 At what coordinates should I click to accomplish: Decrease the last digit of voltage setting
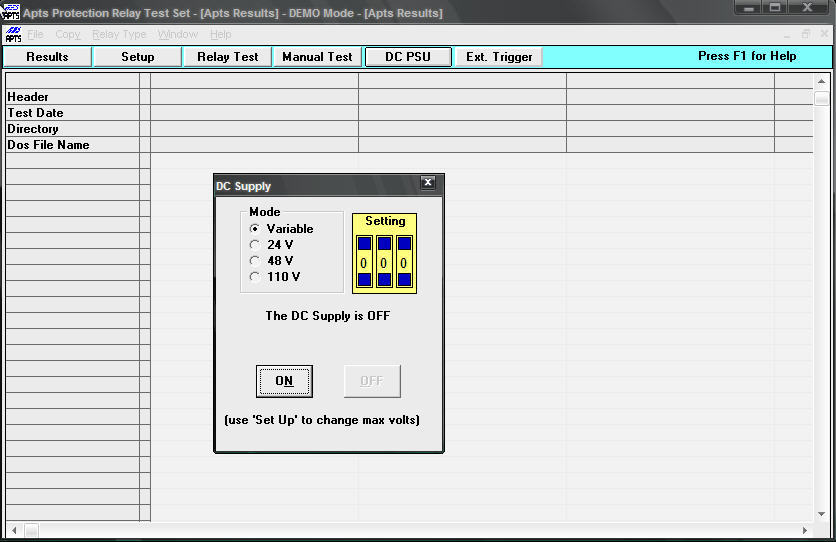pyautogui.click(x=404, y=279)
